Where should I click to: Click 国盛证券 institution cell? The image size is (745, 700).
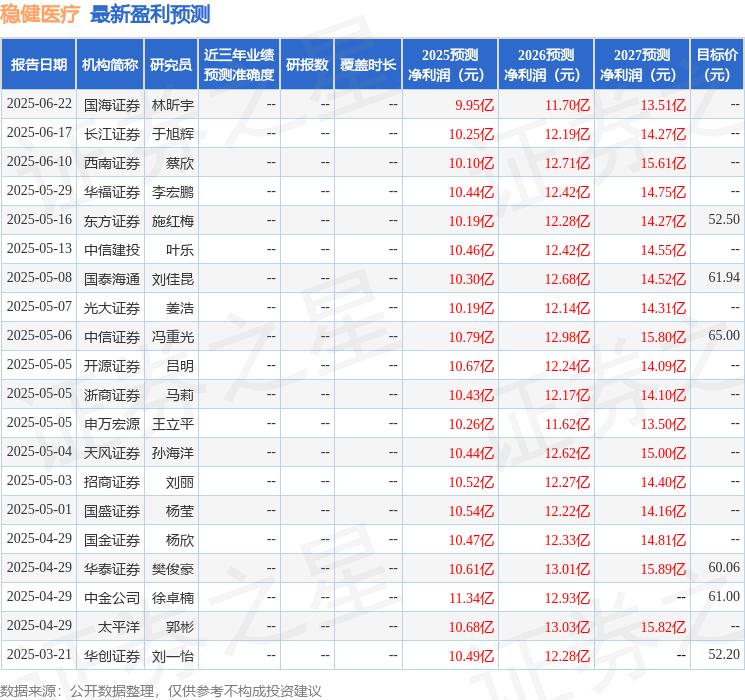pyautogui.click(x=112, y=510)
